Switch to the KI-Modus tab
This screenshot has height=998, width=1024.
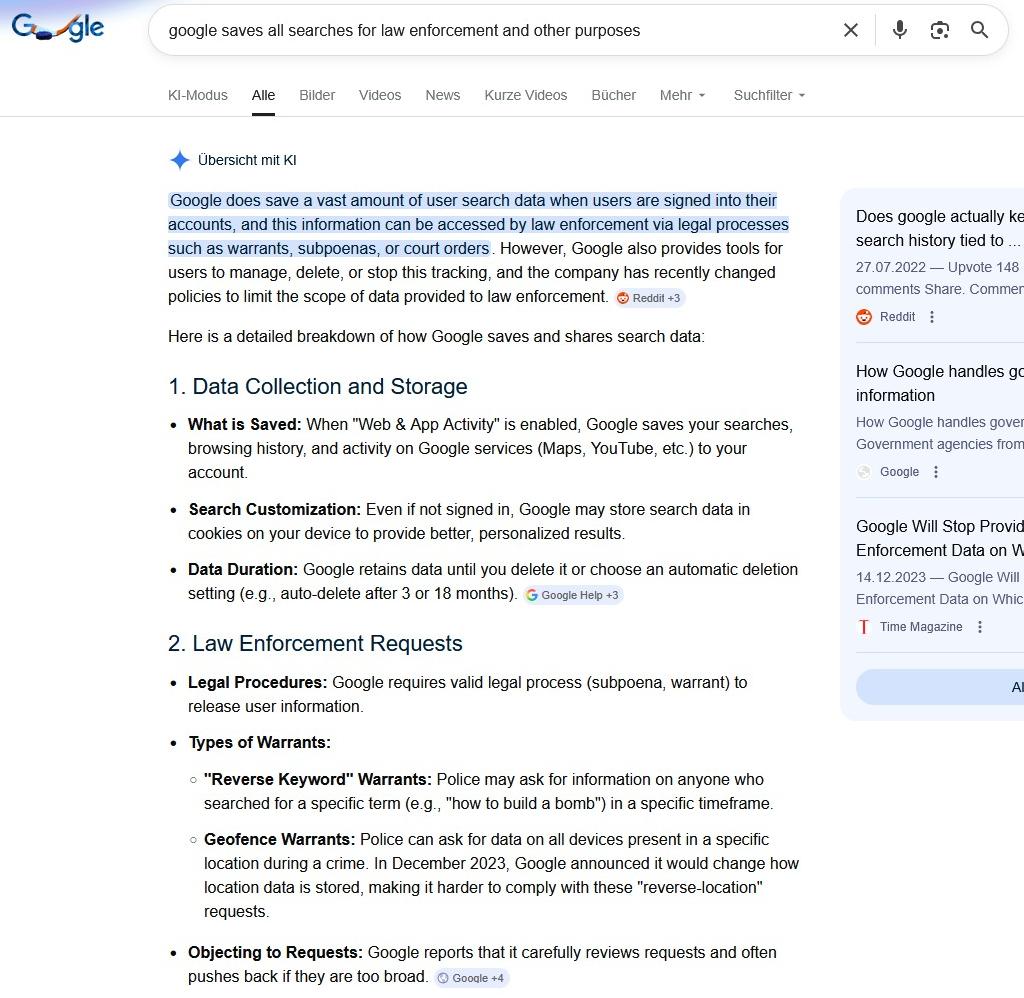[198, 95]
